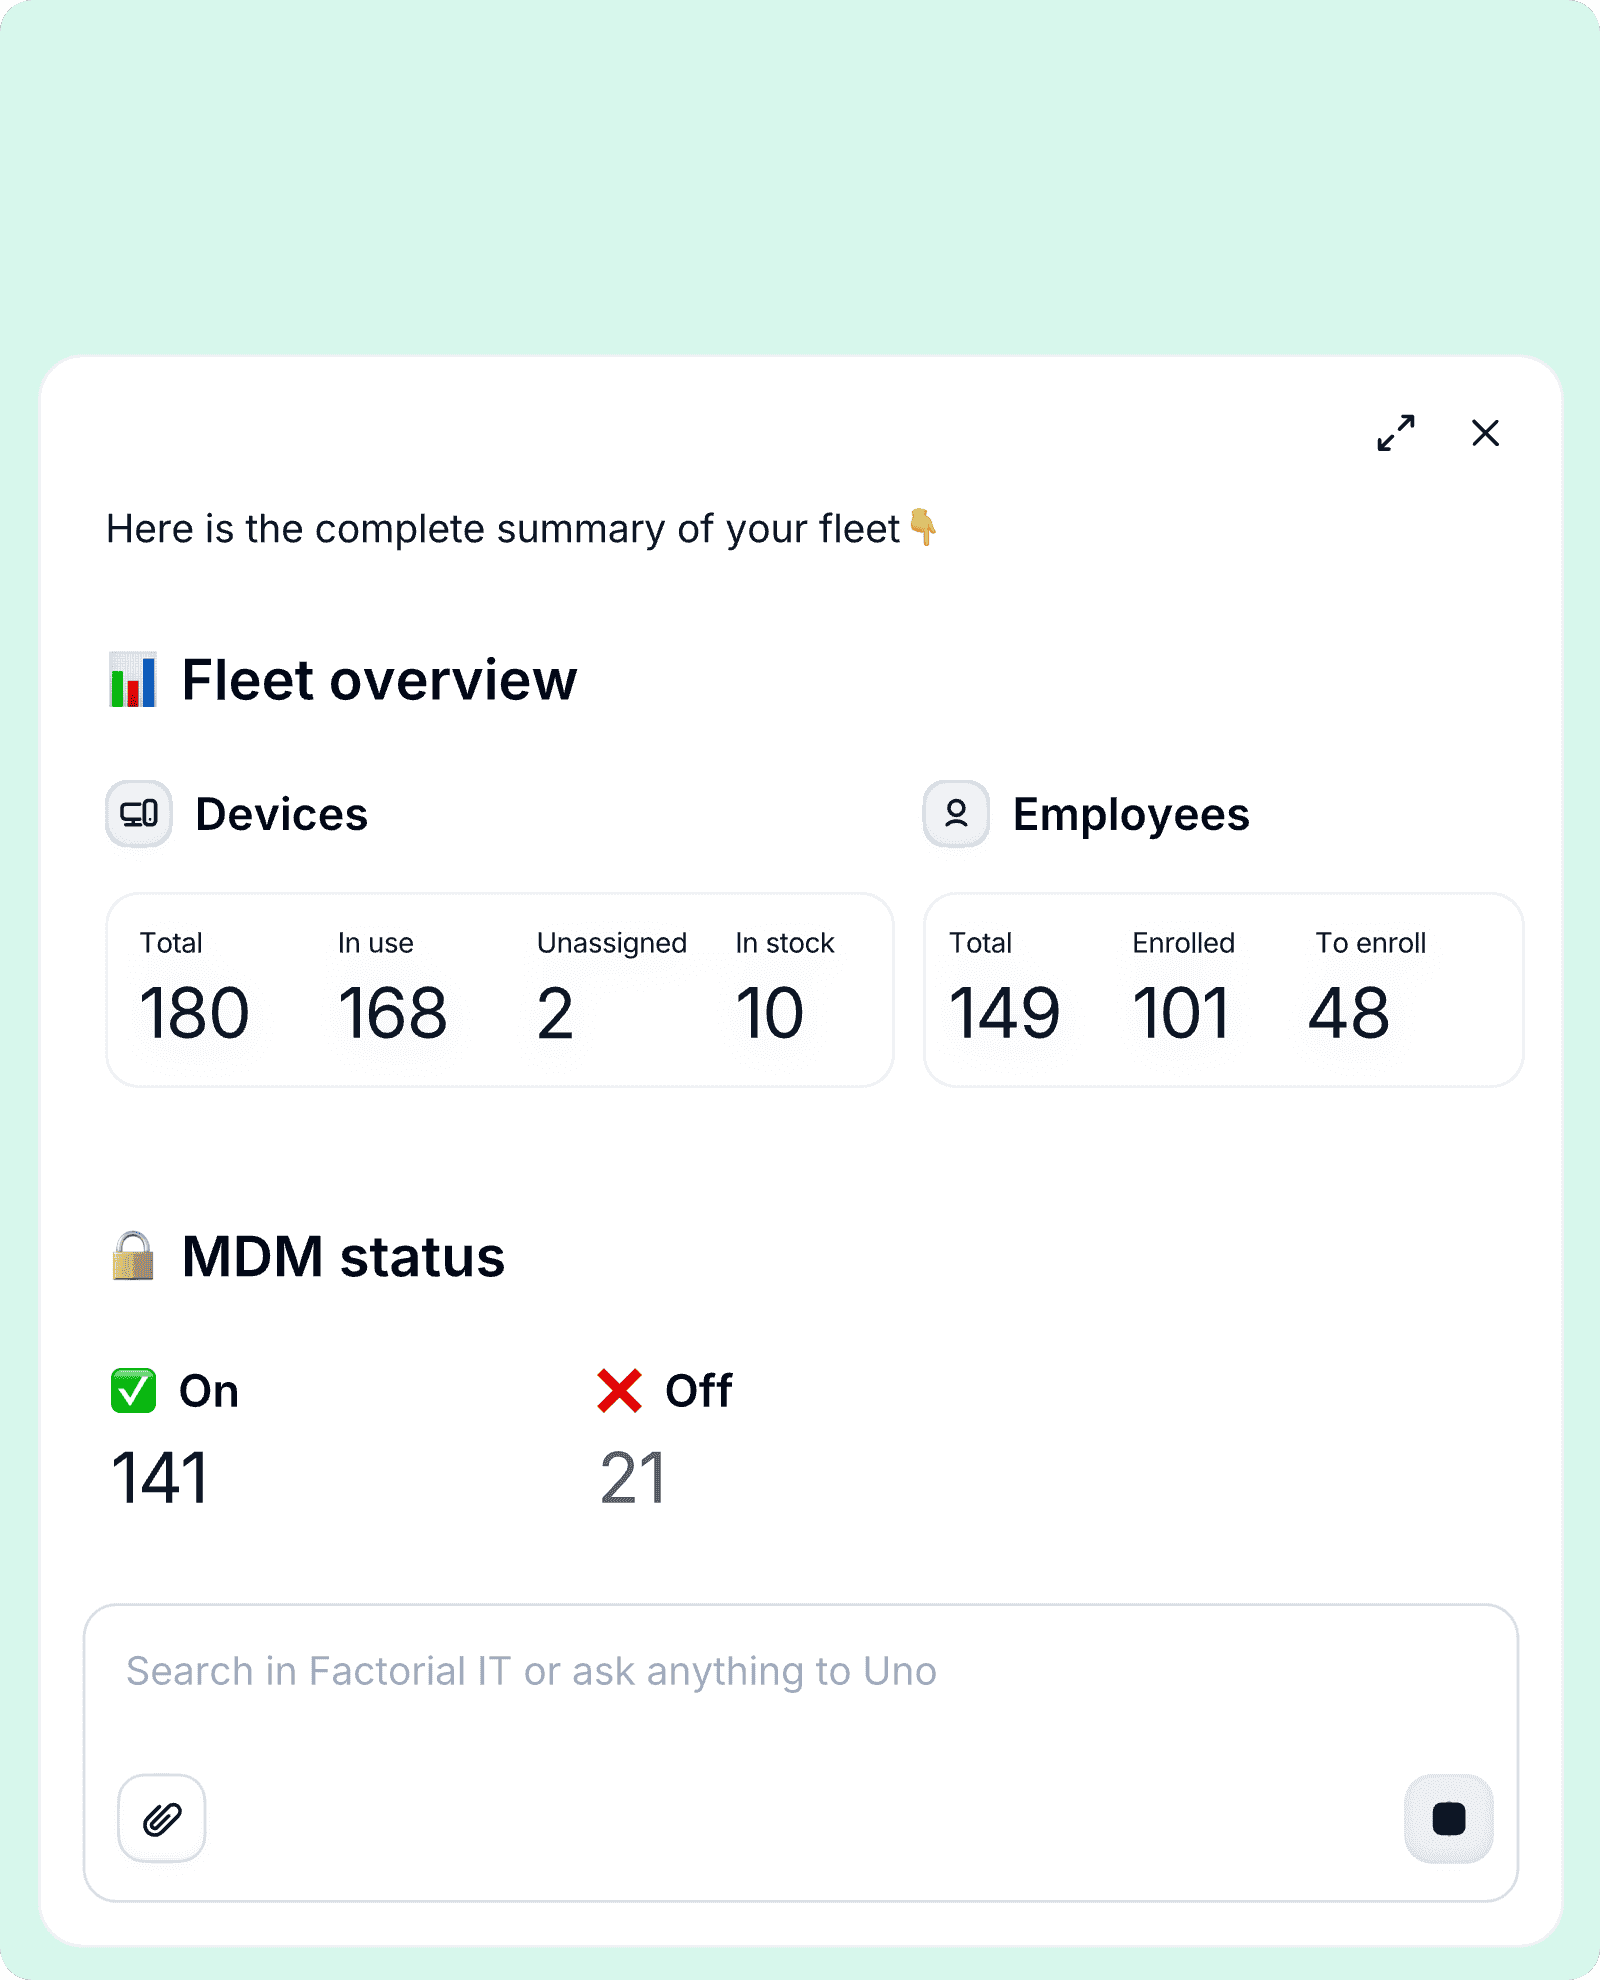
Task: Click the In stock devices count 10
Action: (x=769, y=1013)
